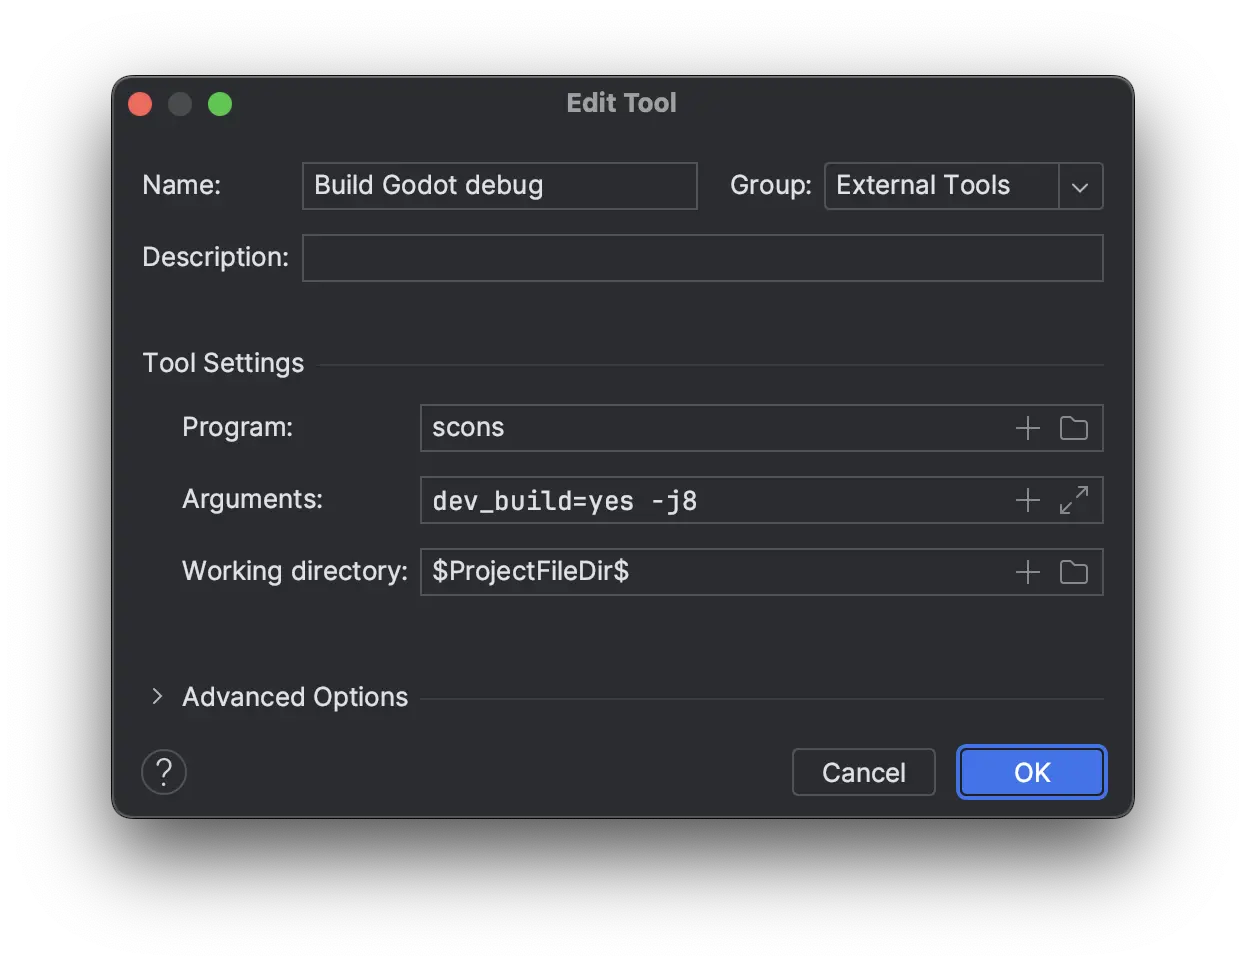Browse for a Working directory via folder icon
Image resolution: width=1246 pixels, height=966 pixels.
pyautogui.click(x=1074, y=571)
